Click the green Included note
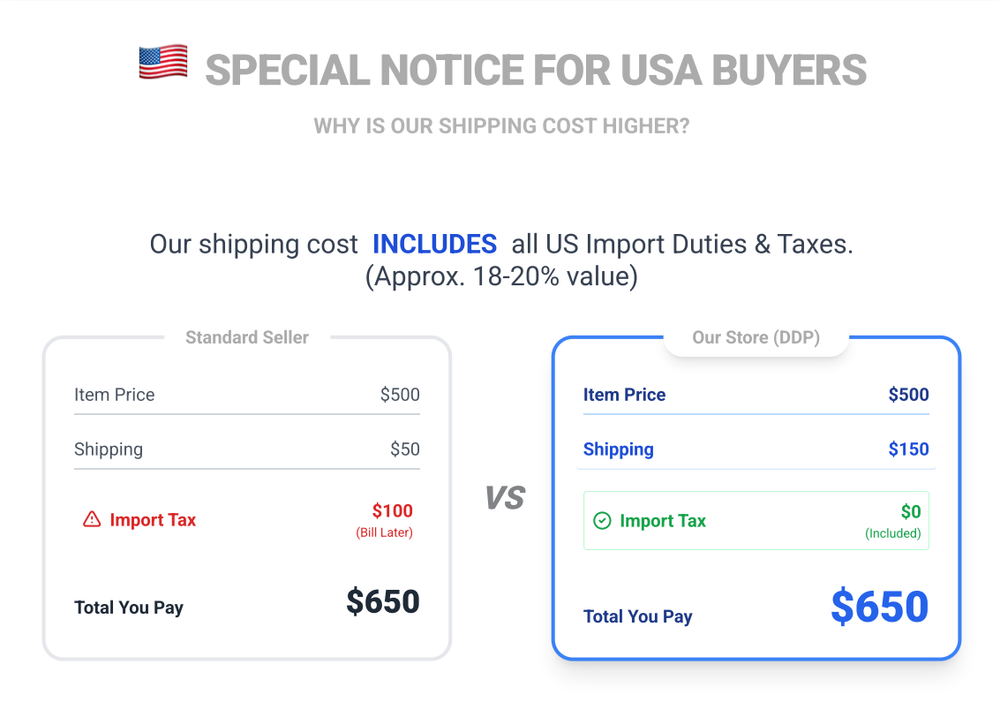The height and width of the screenshot is (702, 1000). 893,534
